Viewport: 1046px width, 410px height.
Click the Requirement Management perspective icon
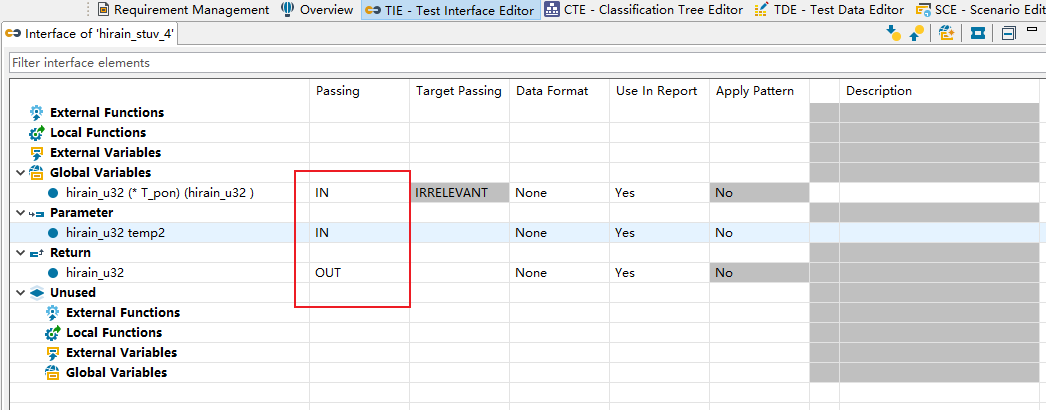tap(103, 9)
